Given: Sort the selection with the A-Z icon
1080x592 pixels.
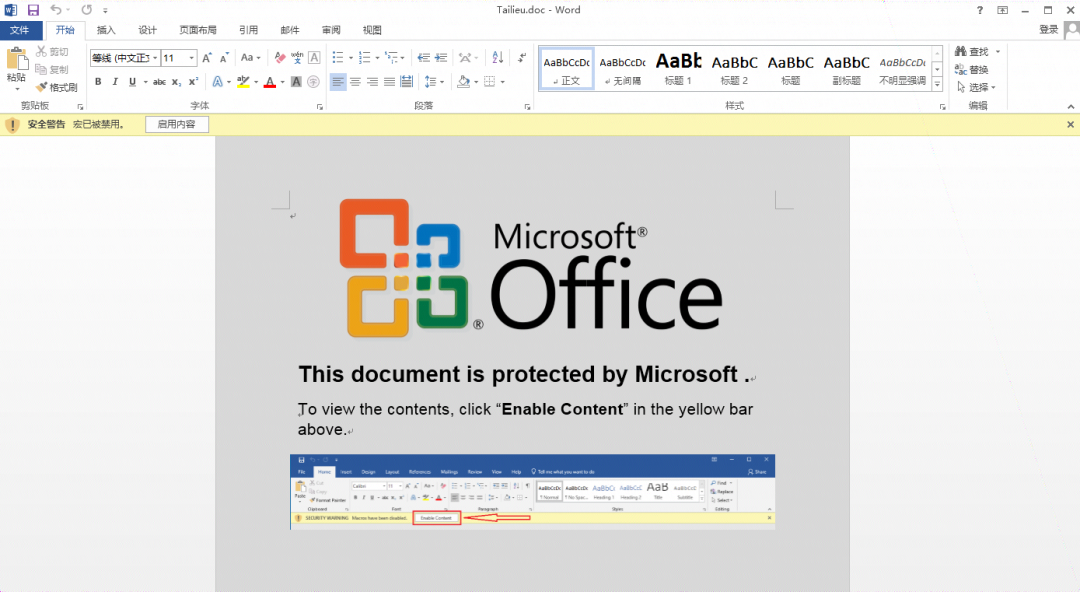Looking at the screenshot, I should (498, 58).
